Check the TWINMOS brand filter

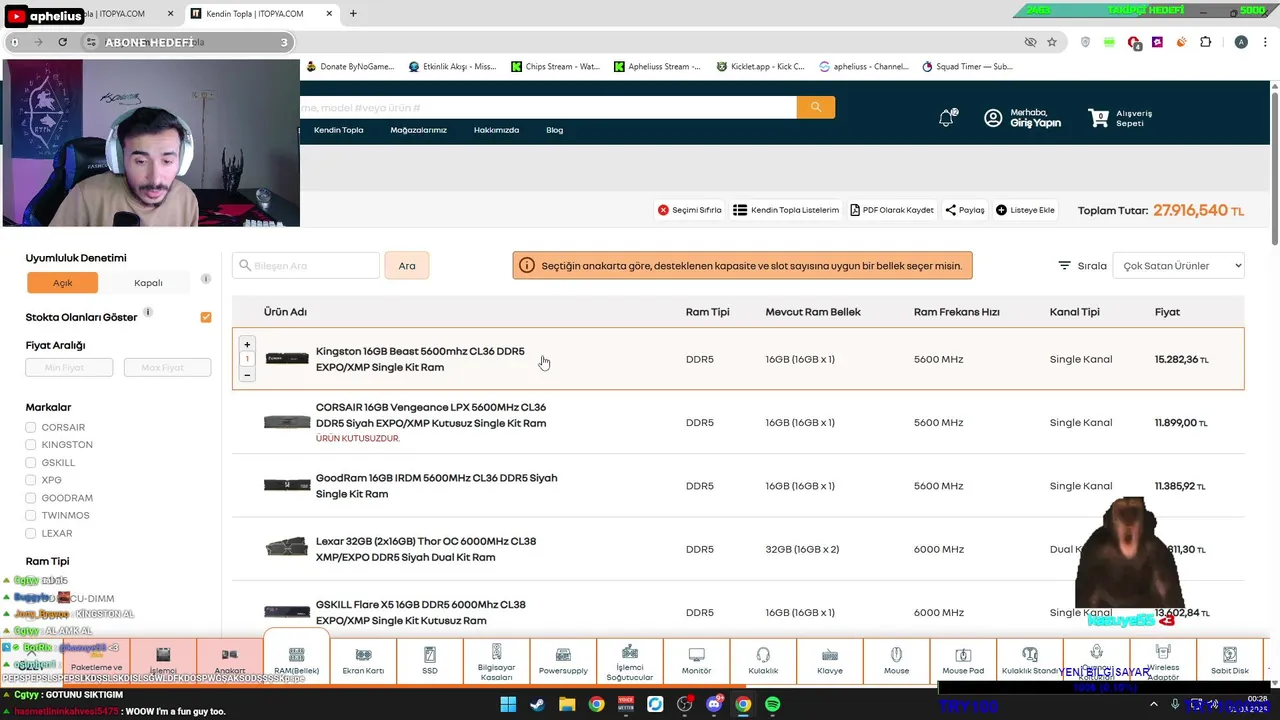(x=31, y=516)
